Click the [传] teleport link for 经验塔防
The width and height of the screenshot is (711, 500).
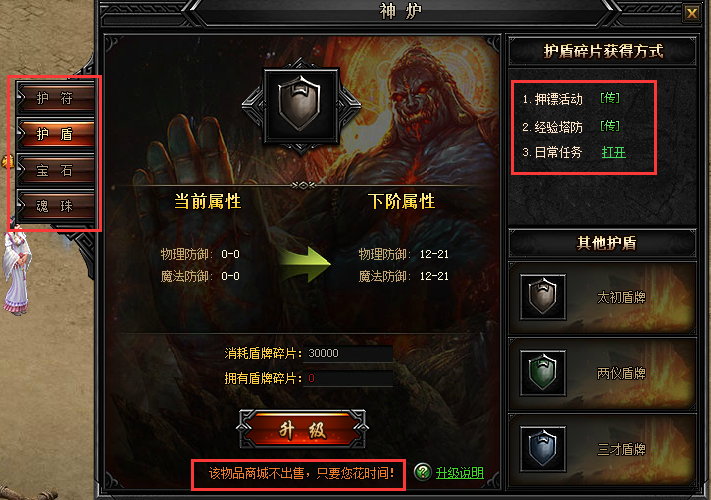click(x=610, y=126)
